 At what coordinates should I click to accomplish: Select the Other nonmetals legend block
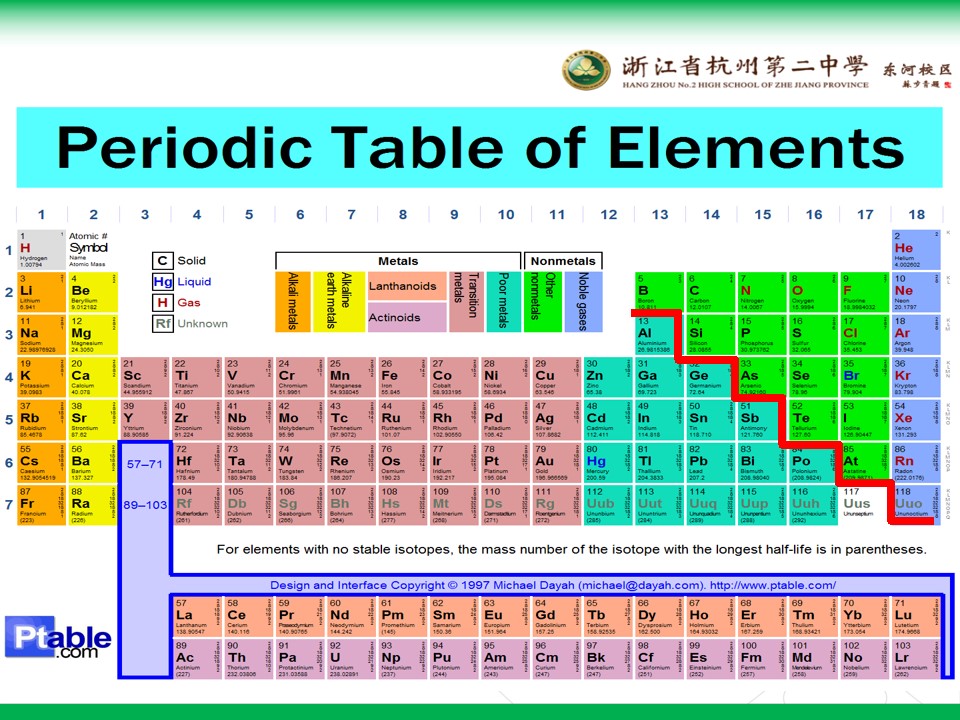coord(542,302)
